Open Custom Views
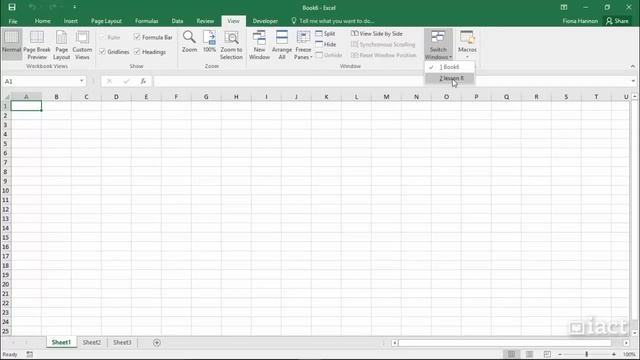The image size is (640, 360). pos(82,44)
